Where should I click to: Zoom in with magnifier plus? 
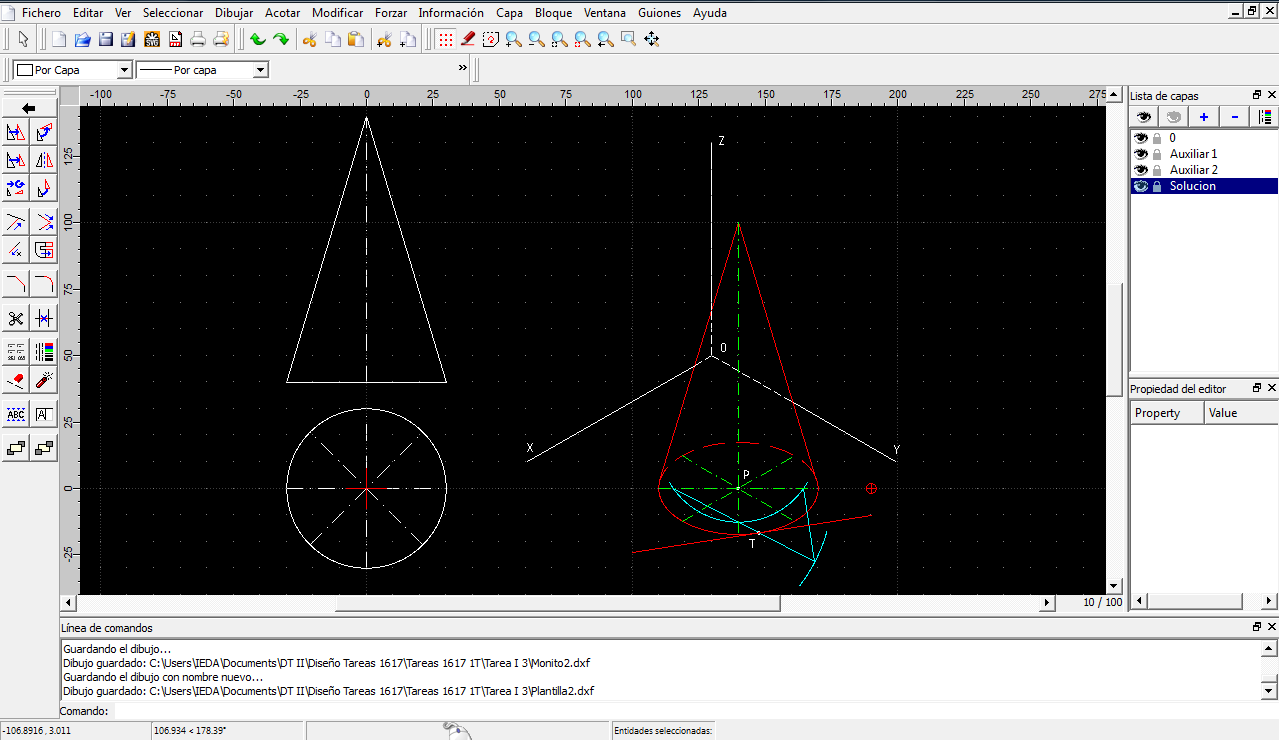(x=513, y=39)
